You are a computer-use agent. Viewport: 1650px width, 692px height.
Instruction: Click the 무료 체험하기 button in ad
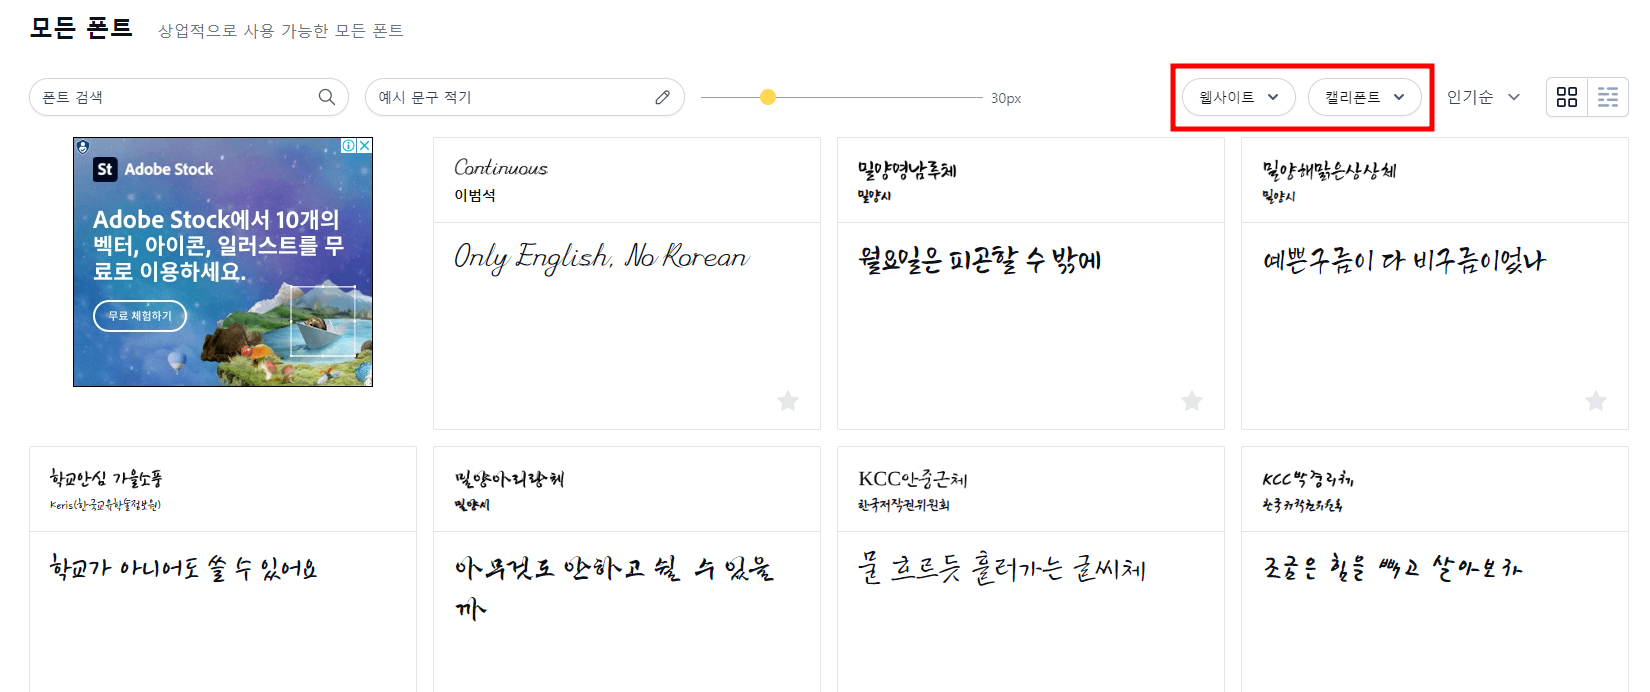(140, 315)
